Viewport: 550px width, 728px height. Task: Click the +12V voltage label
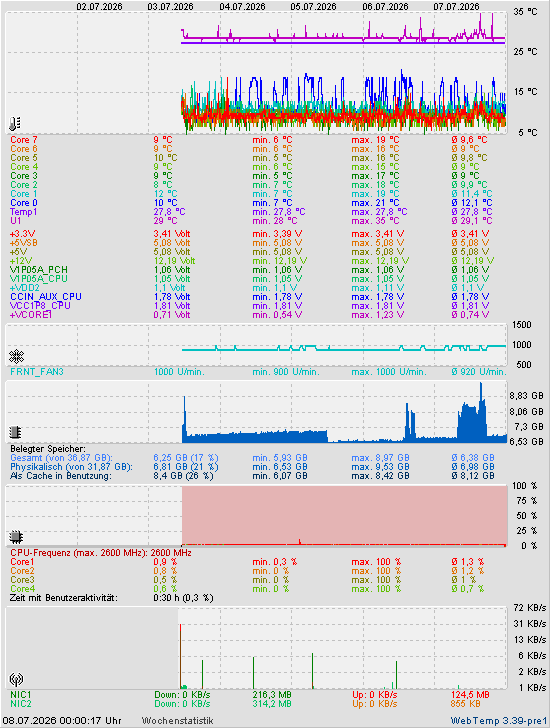(21, 261)
